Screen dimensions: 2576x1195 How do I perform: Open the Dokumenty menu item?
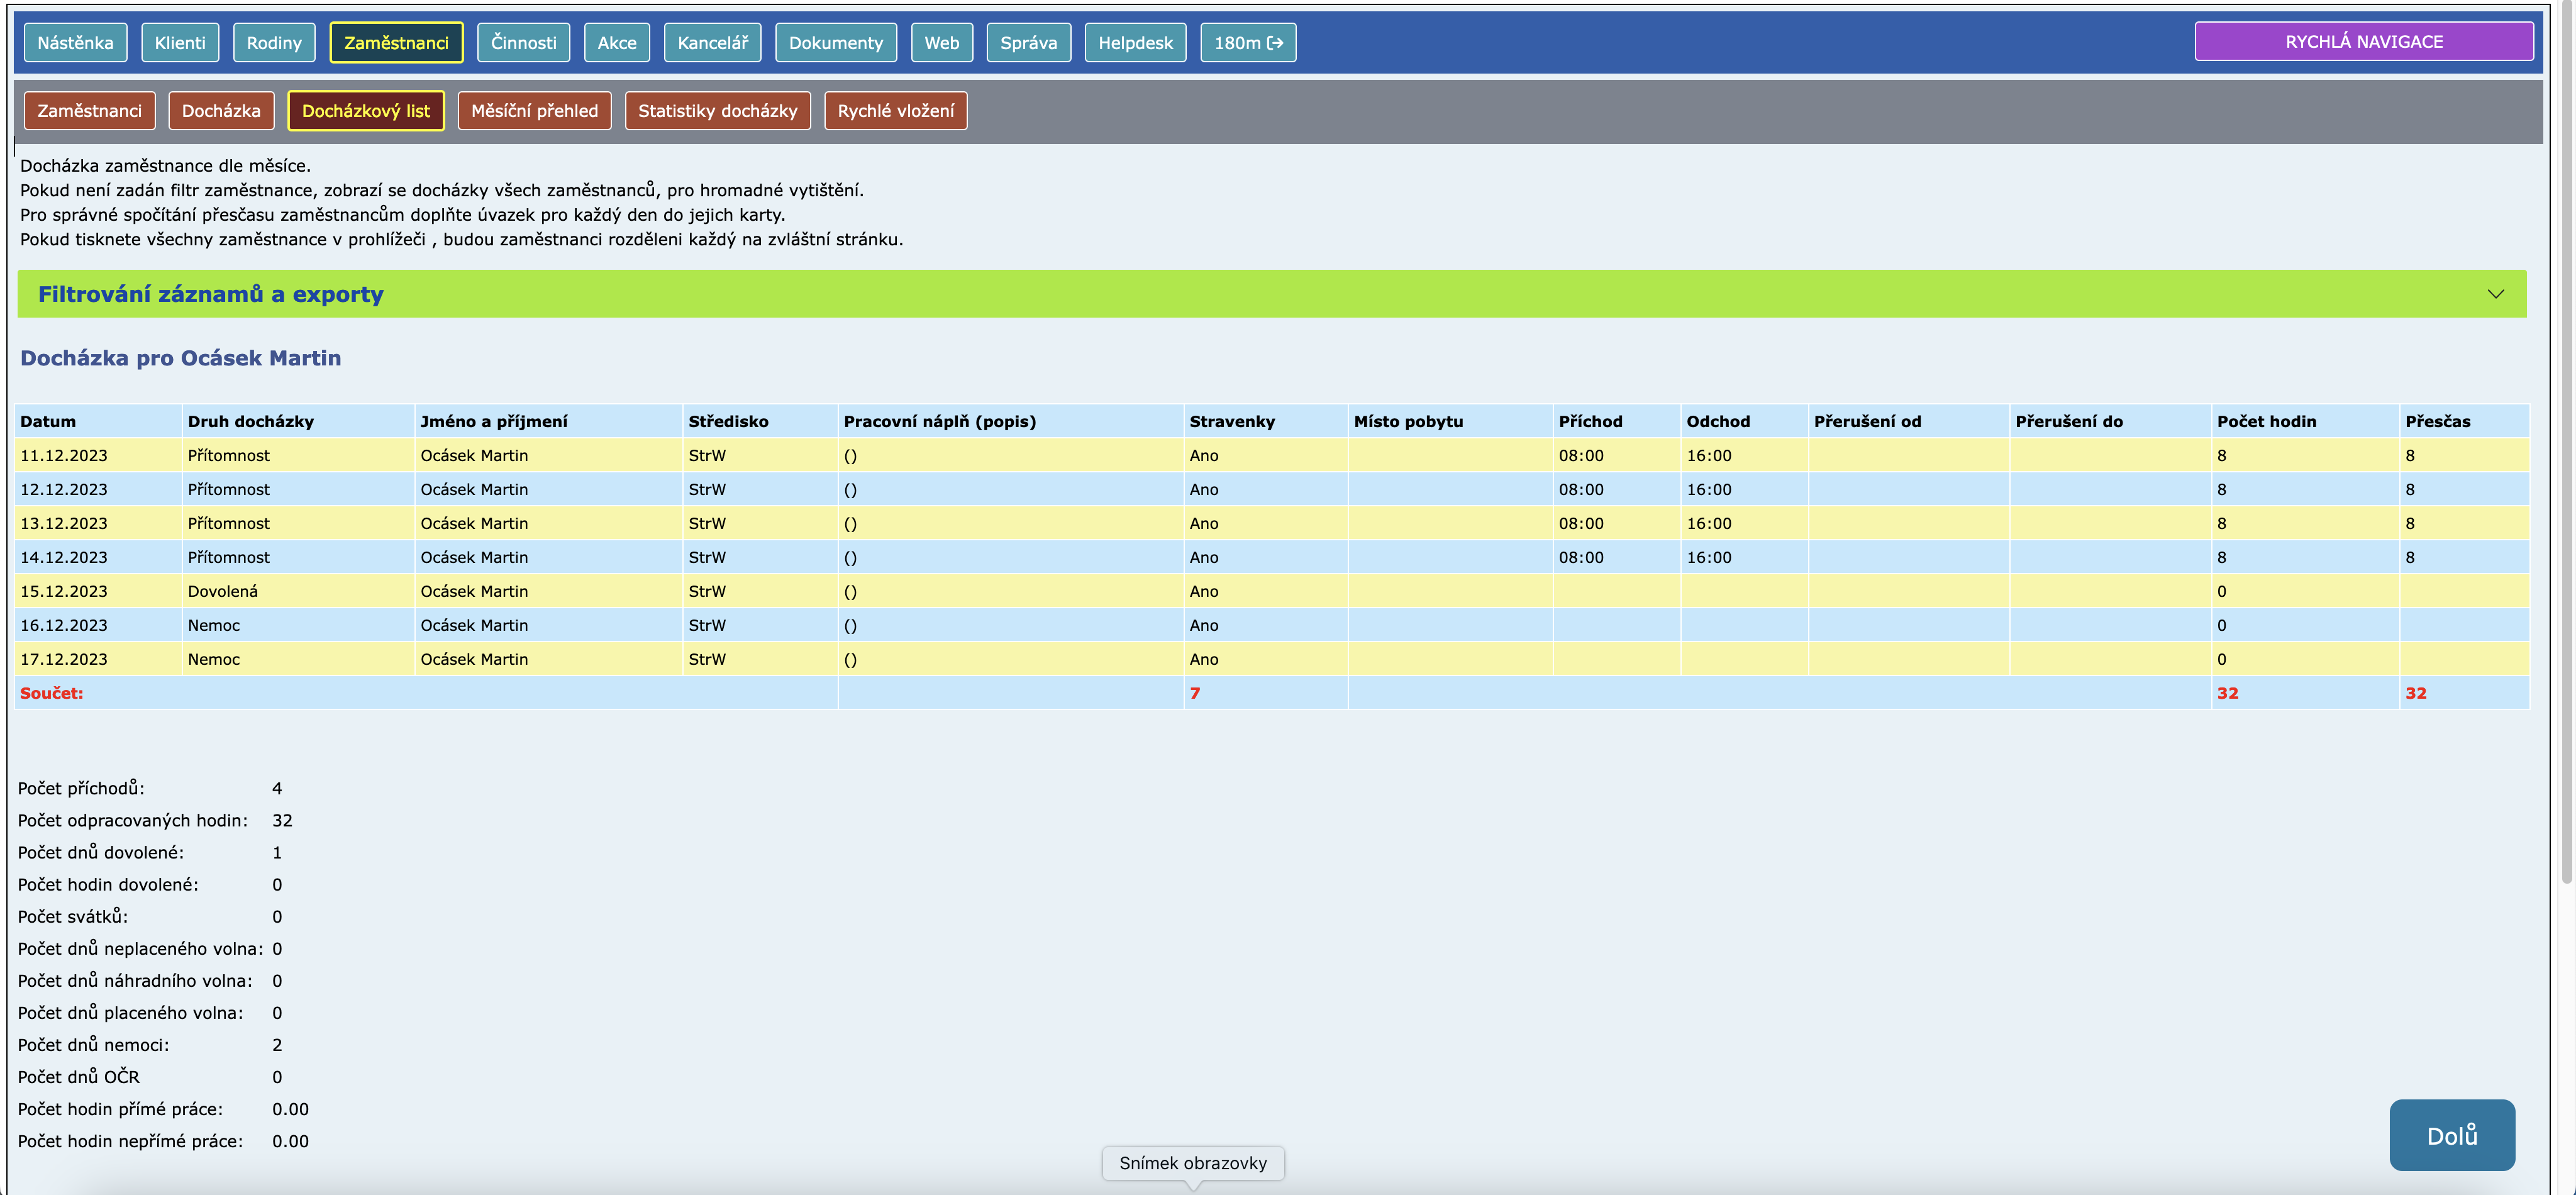pos(835,43)
